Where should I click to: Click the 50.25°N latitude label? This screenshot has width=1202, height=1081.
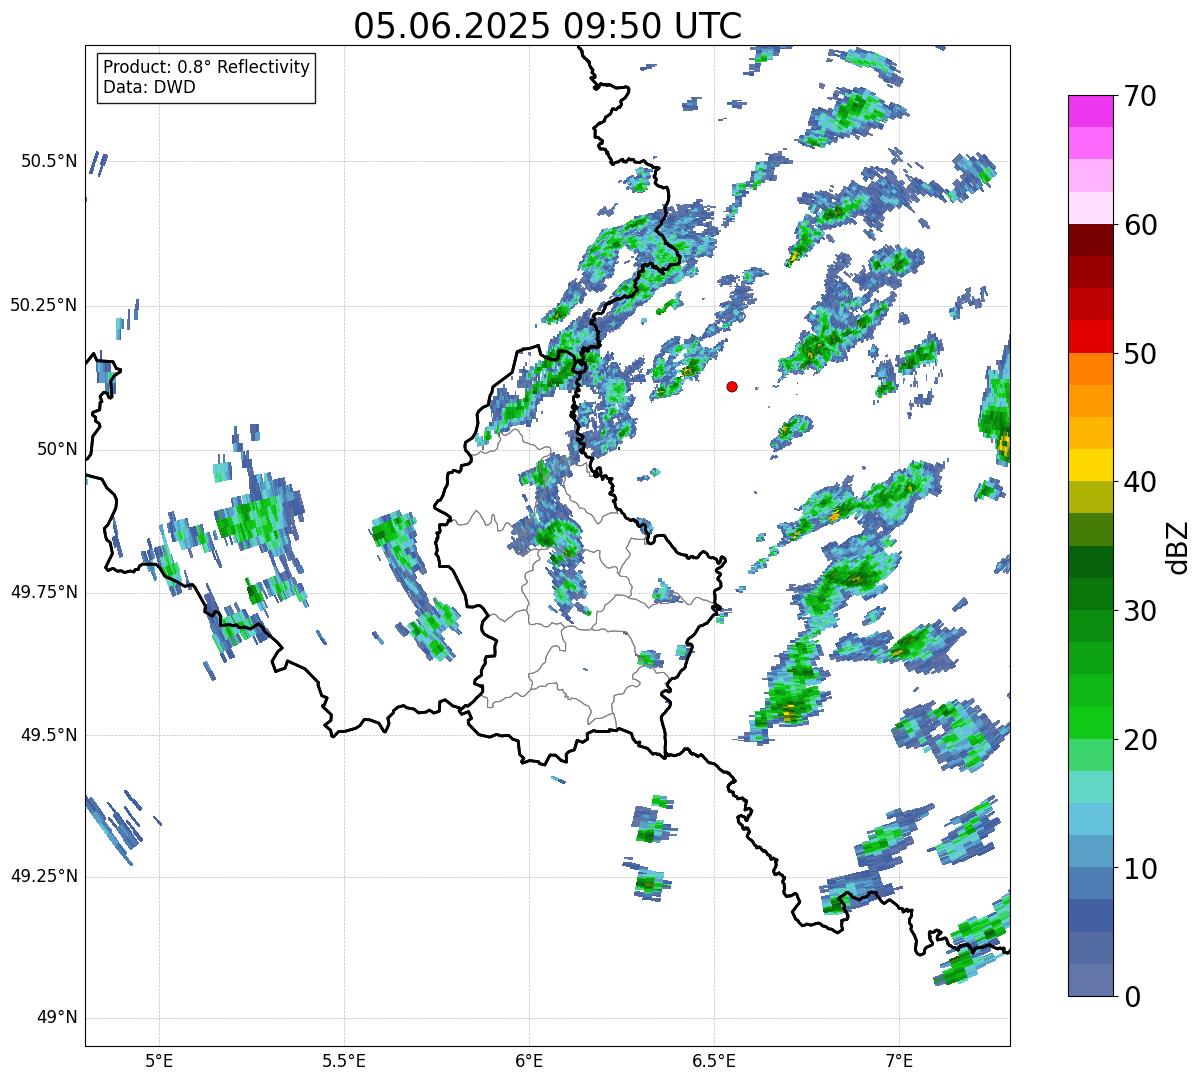43,305
